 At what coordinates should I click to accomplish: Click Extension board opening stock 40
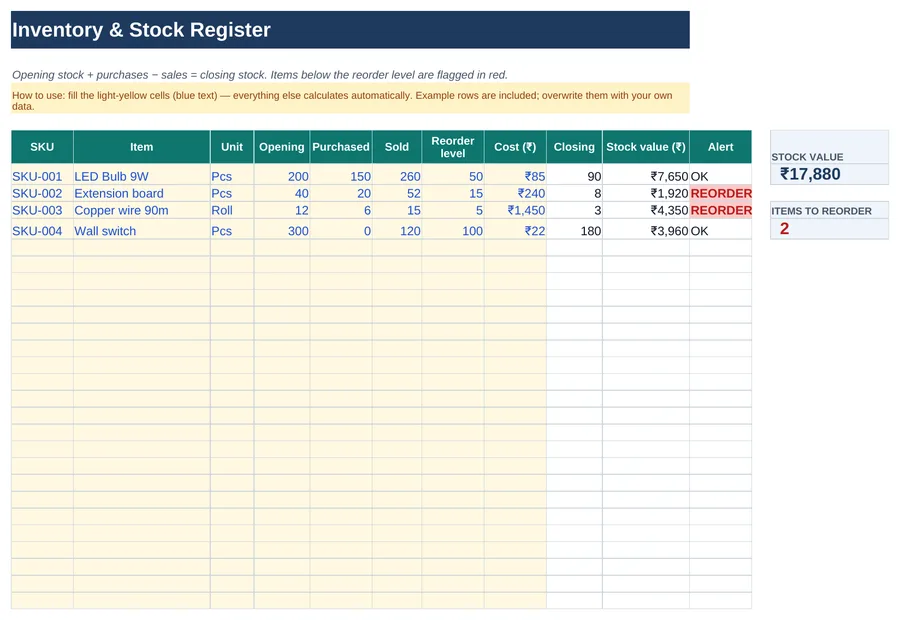pos(282,193)
